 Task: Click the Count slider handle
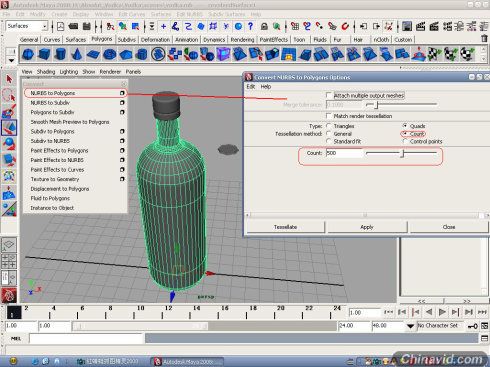click(x=402, y=153)
